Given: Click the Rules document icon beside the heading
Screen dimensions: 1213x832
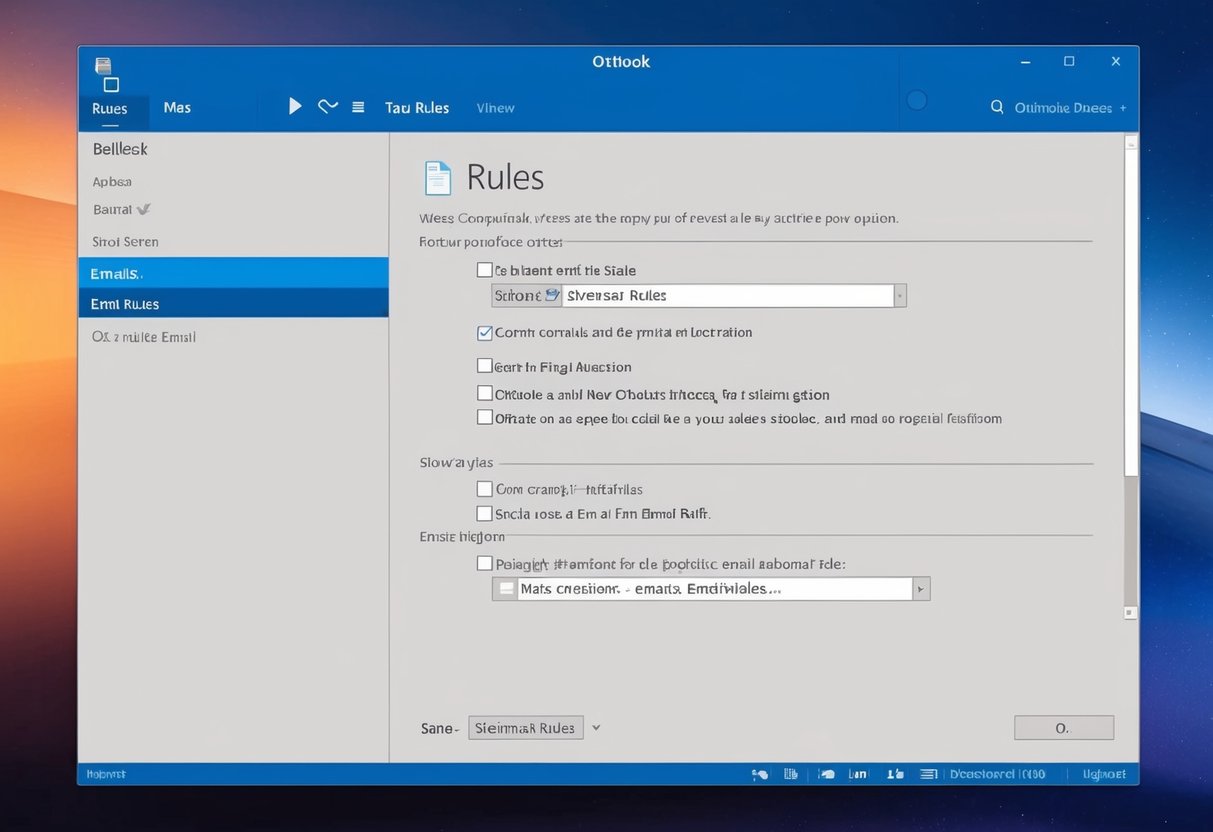Looking at the screenshot, I should [437, 176].
